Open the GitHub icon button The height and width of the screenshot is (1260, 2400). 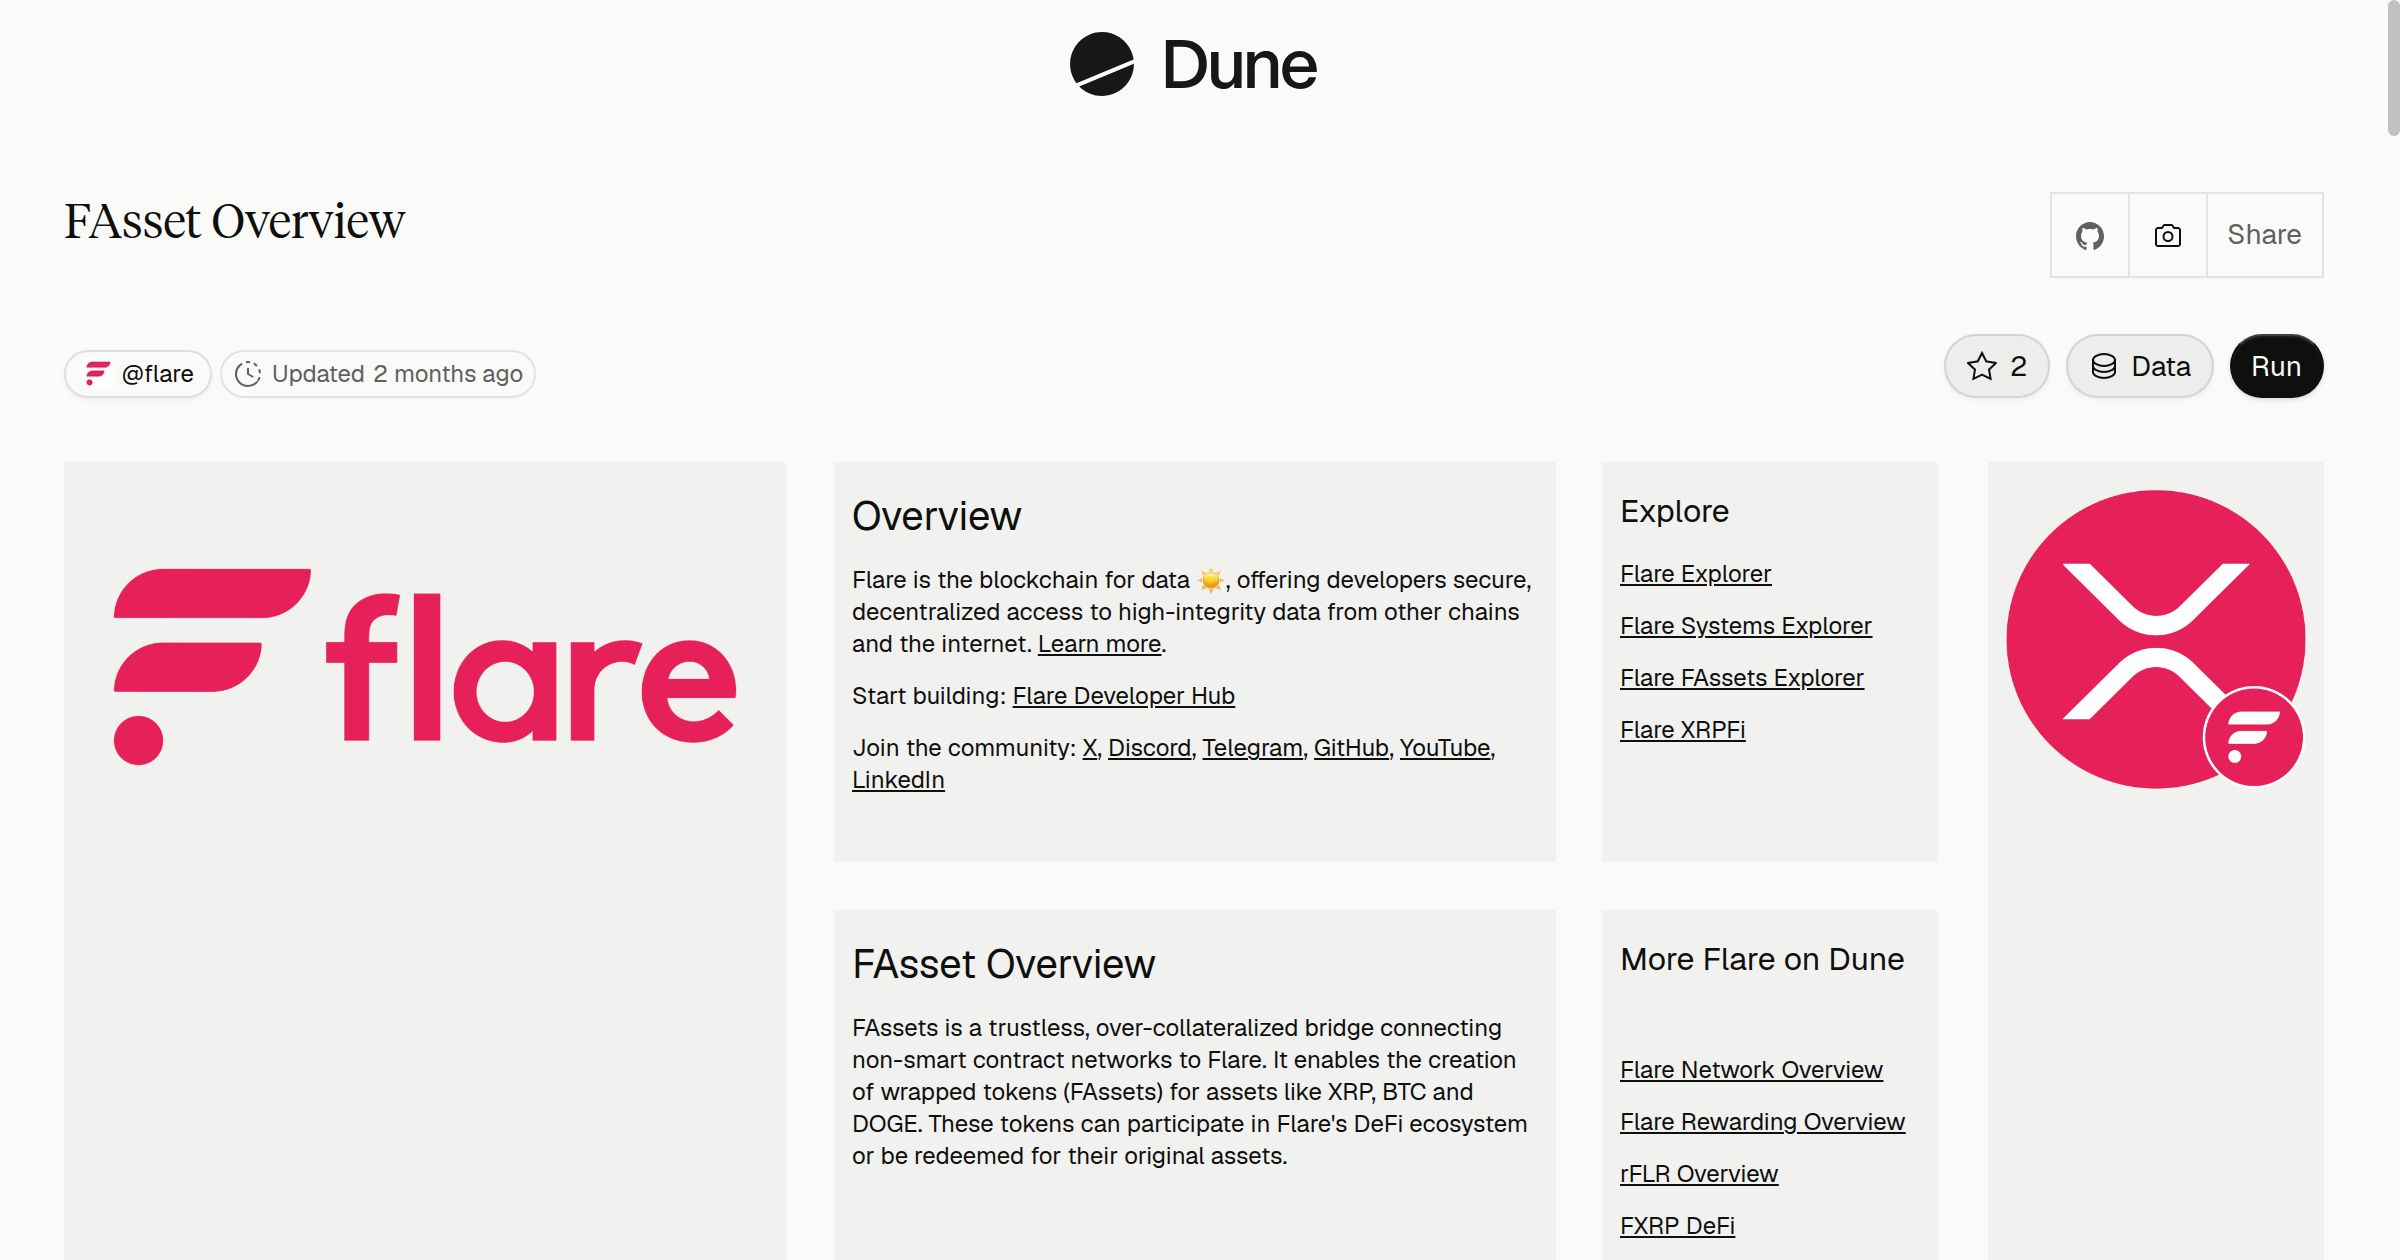click(x=2089, y=235)
